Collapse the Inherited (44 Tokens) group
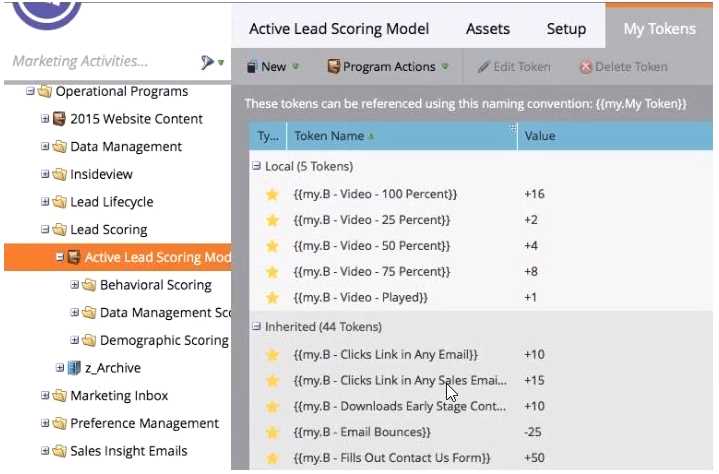Screen dimensions: 719x474 pos(257,326)
